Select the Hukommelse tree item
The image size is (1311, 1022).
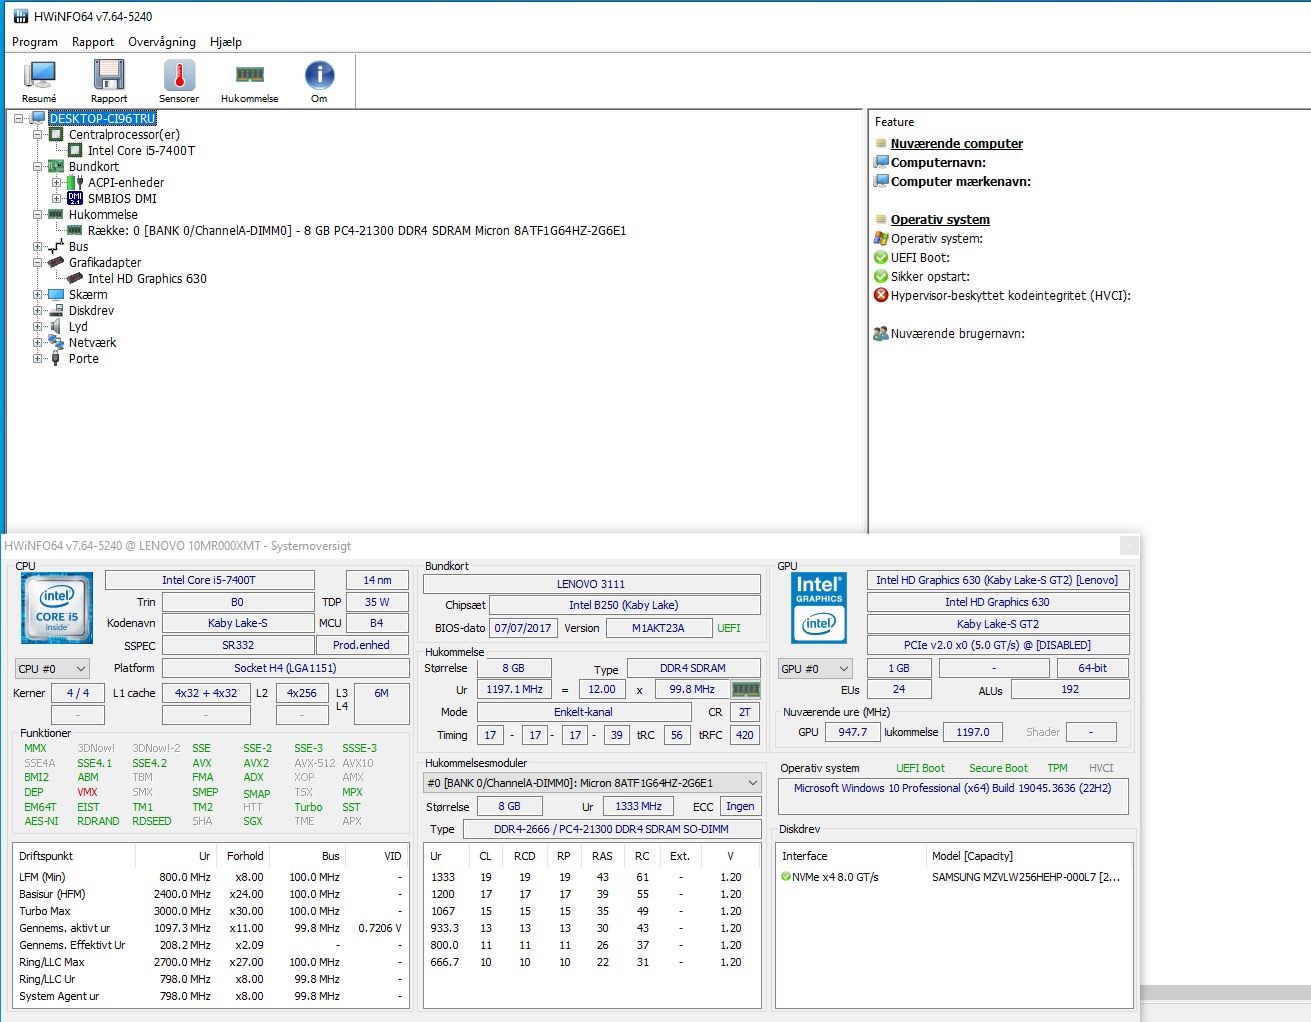click(x=103, y=214)
